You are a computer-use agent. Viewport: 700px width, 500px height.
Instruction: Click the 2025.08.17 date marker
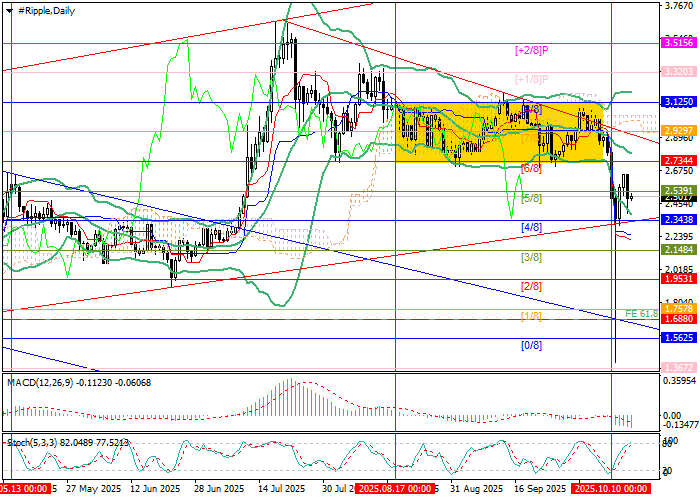(x=395, y=490)
